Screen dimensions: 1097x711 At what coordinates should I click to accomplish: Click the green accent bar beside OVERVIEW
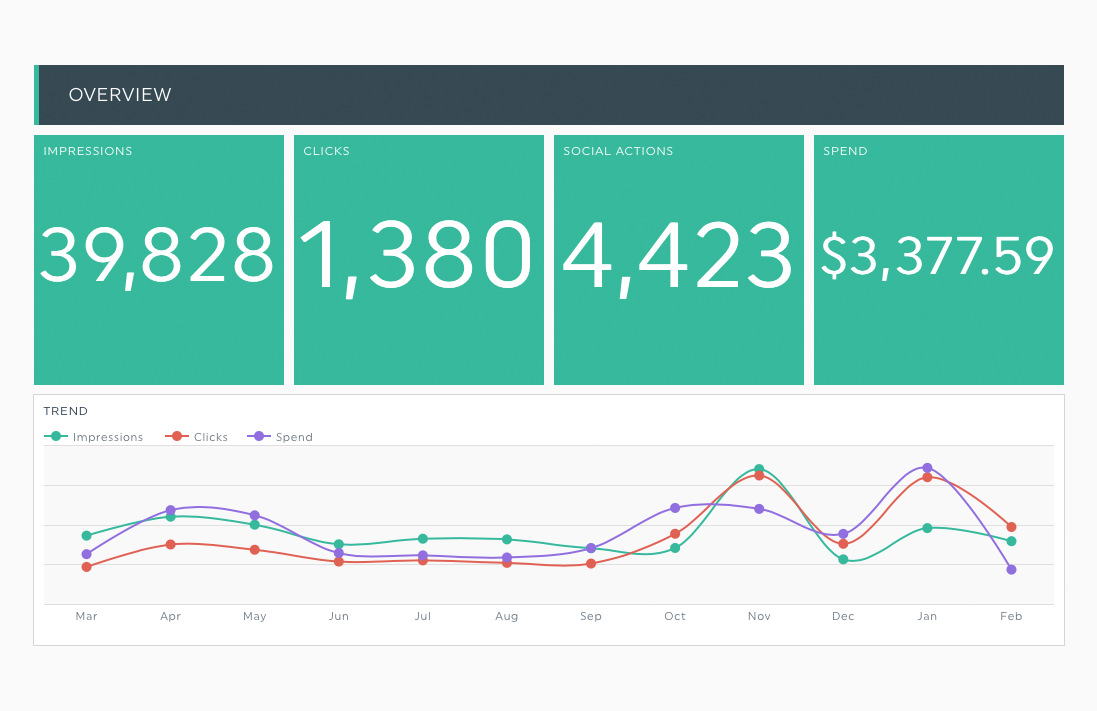[38, 95]
